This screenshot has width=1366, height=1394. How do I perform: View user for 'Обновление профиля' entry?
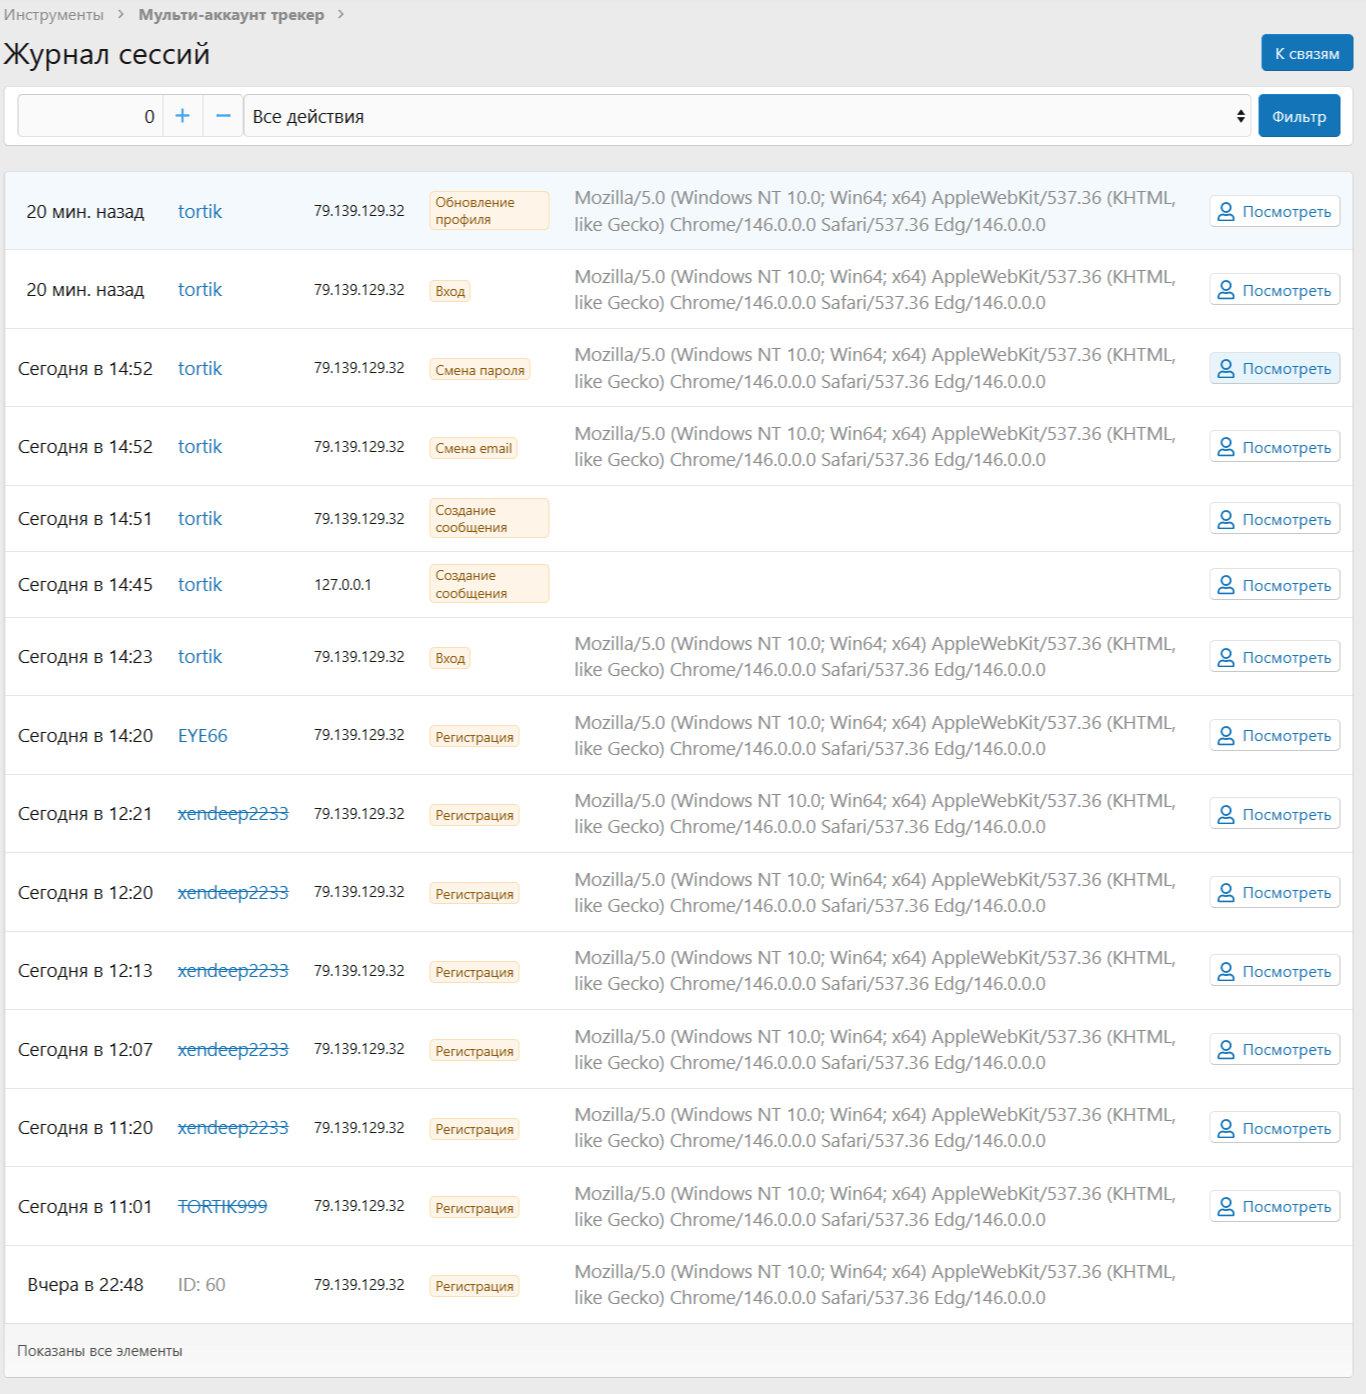[x=1274, y=211]
